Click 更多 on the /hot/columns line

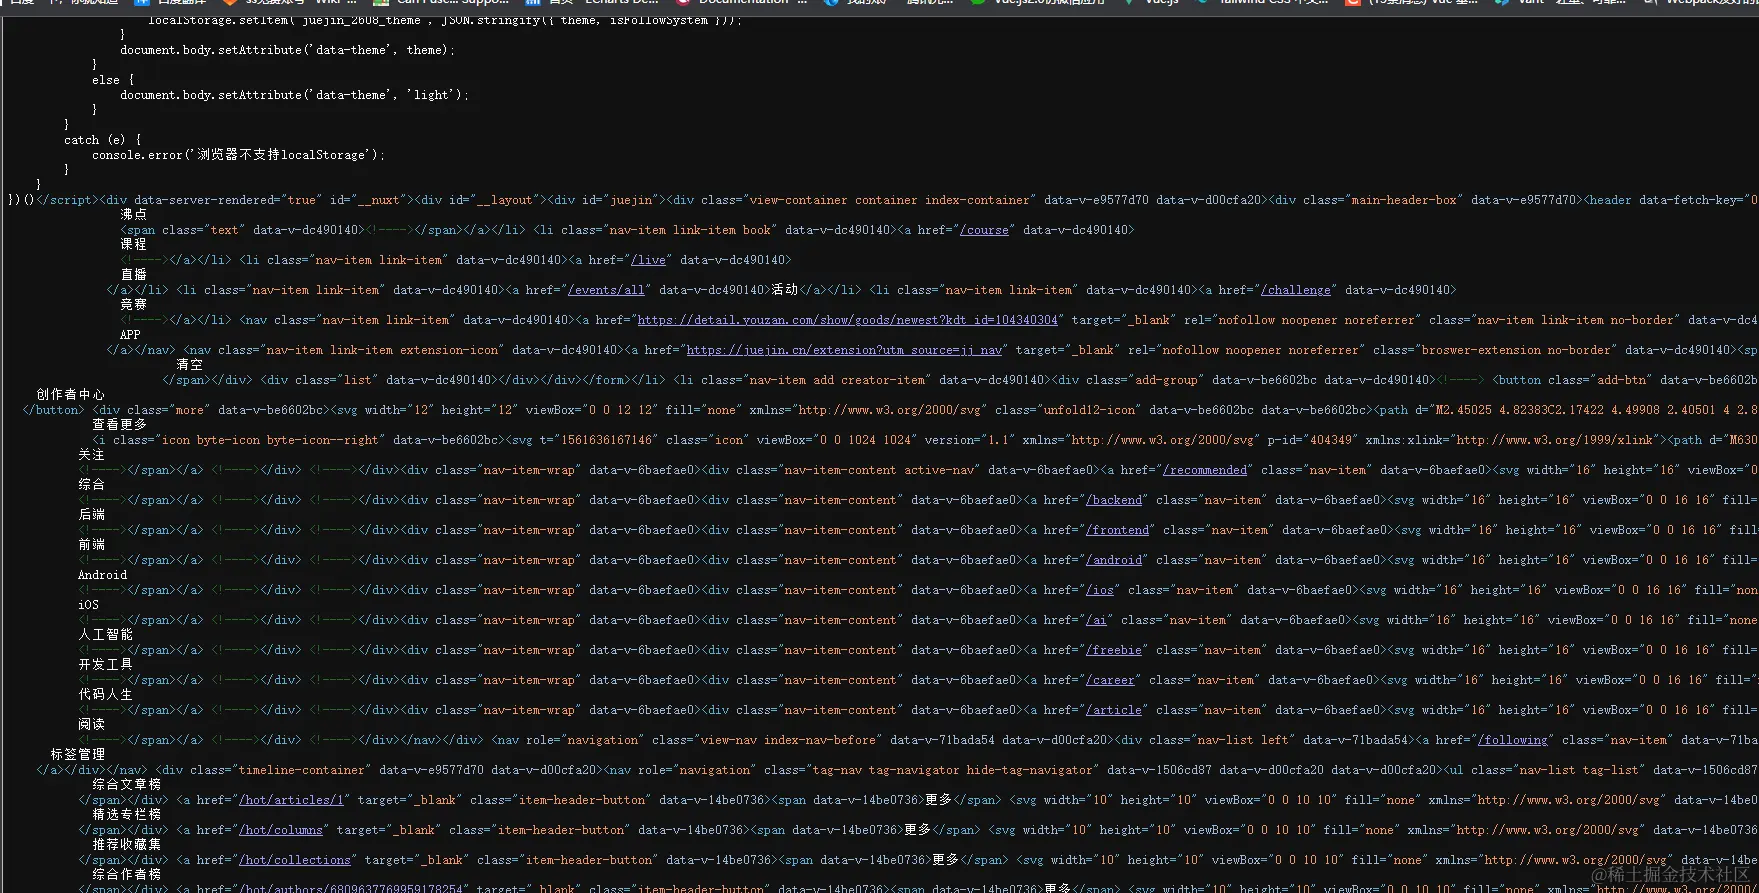click(917, 830)
